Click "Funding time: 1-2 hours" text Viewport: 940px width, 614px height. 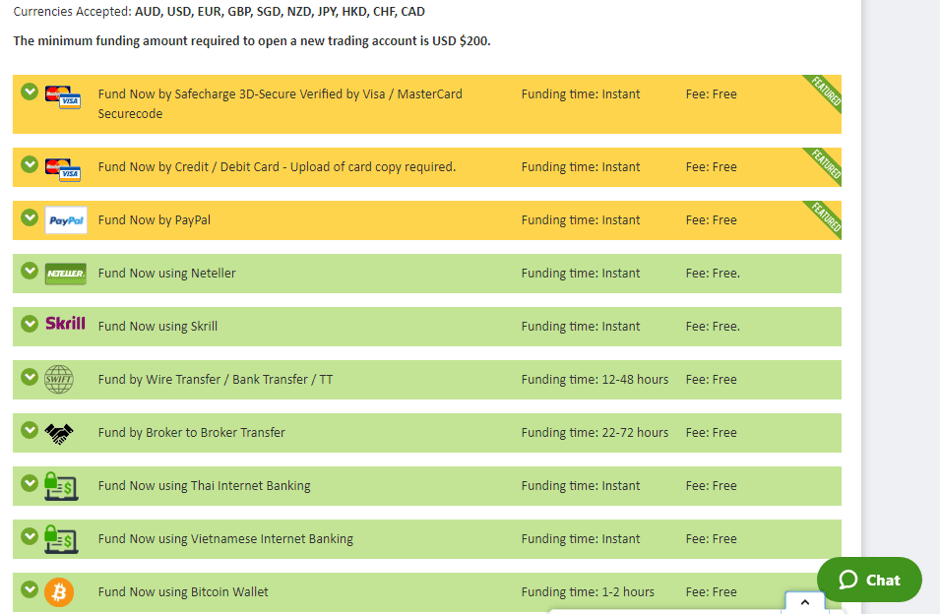tap(588, 592)
